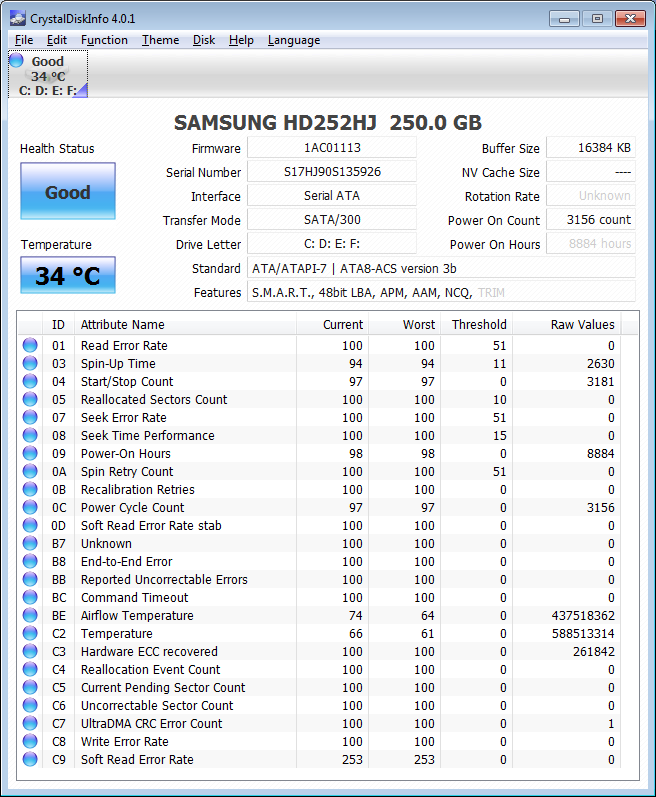
Task: Click the Attribute Name column header
Action: [x=185, y=324]
